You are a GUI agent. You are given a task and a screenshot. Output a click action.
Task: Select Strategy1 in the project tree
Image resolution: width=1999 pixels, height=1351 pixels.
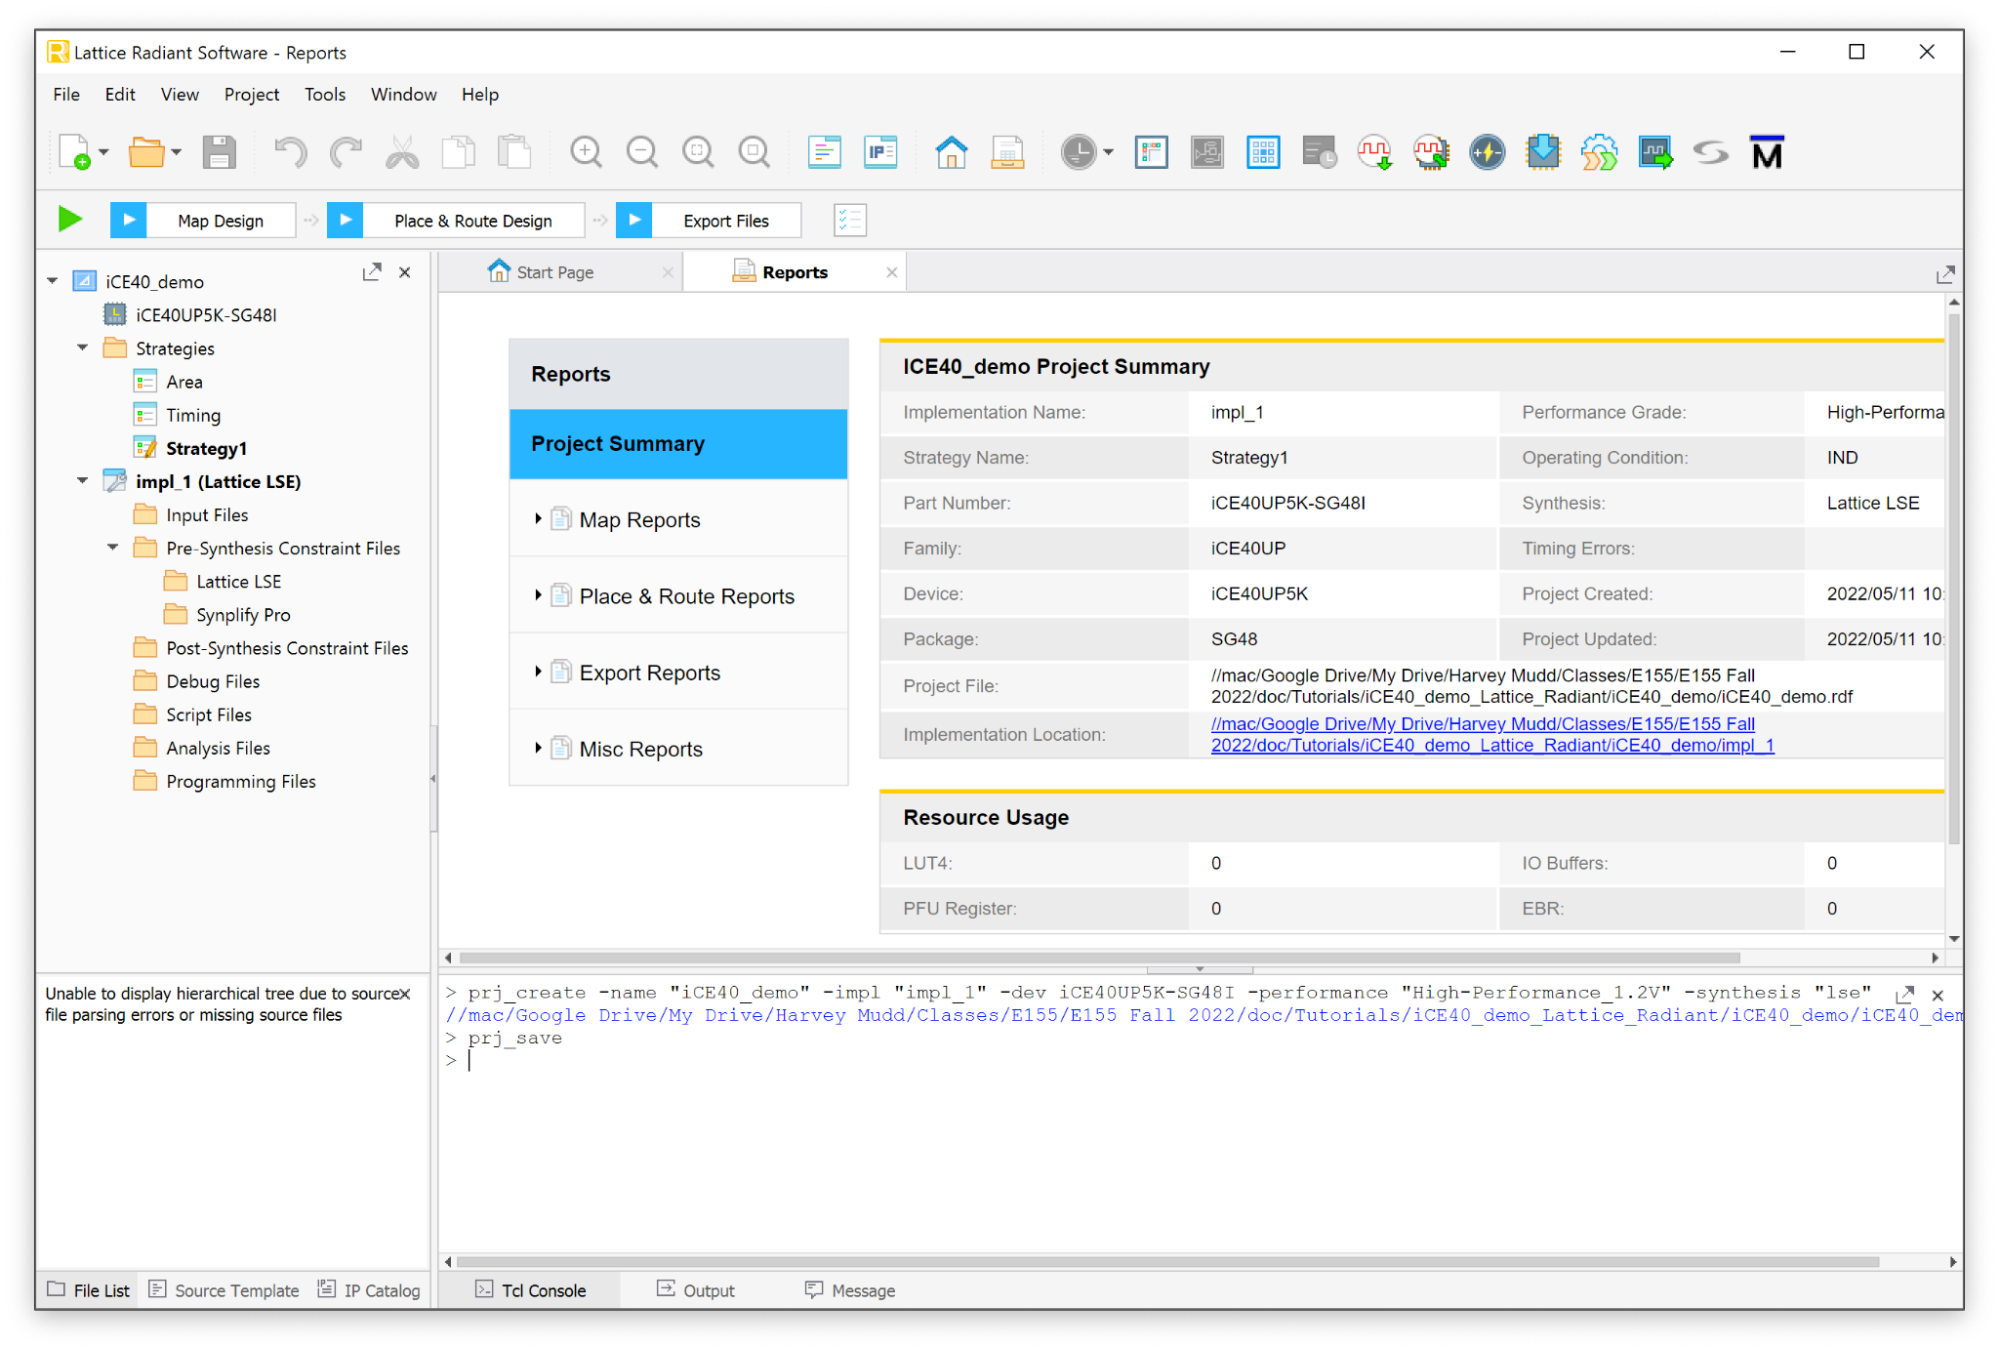(x=206, y=448)
